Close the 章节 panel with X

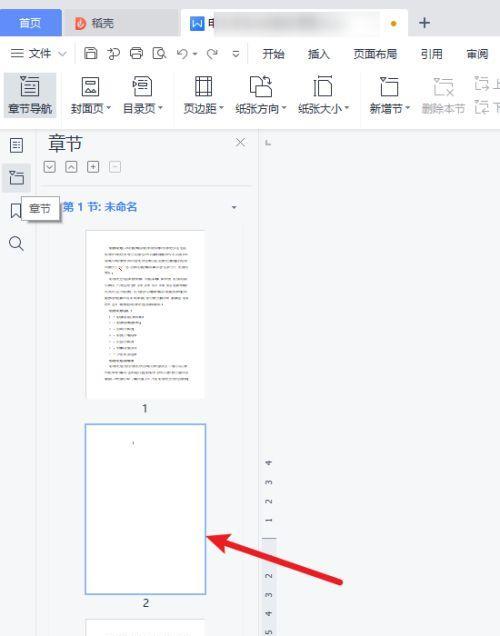[x=240, y=142]
